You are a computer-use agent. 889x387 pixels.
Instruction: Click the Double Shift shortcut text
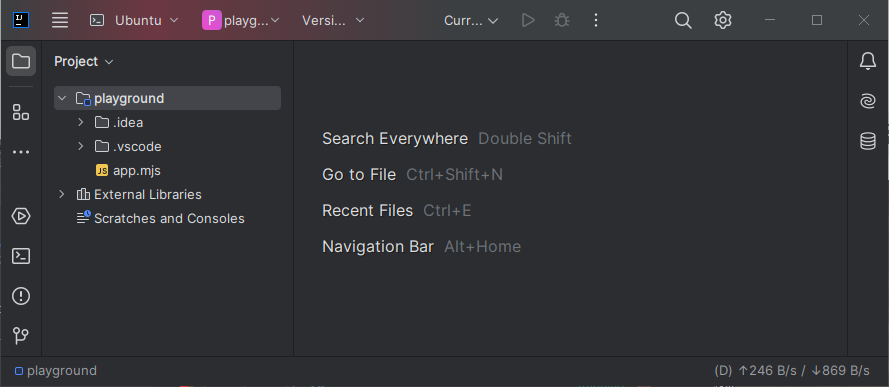pos(525,138)
